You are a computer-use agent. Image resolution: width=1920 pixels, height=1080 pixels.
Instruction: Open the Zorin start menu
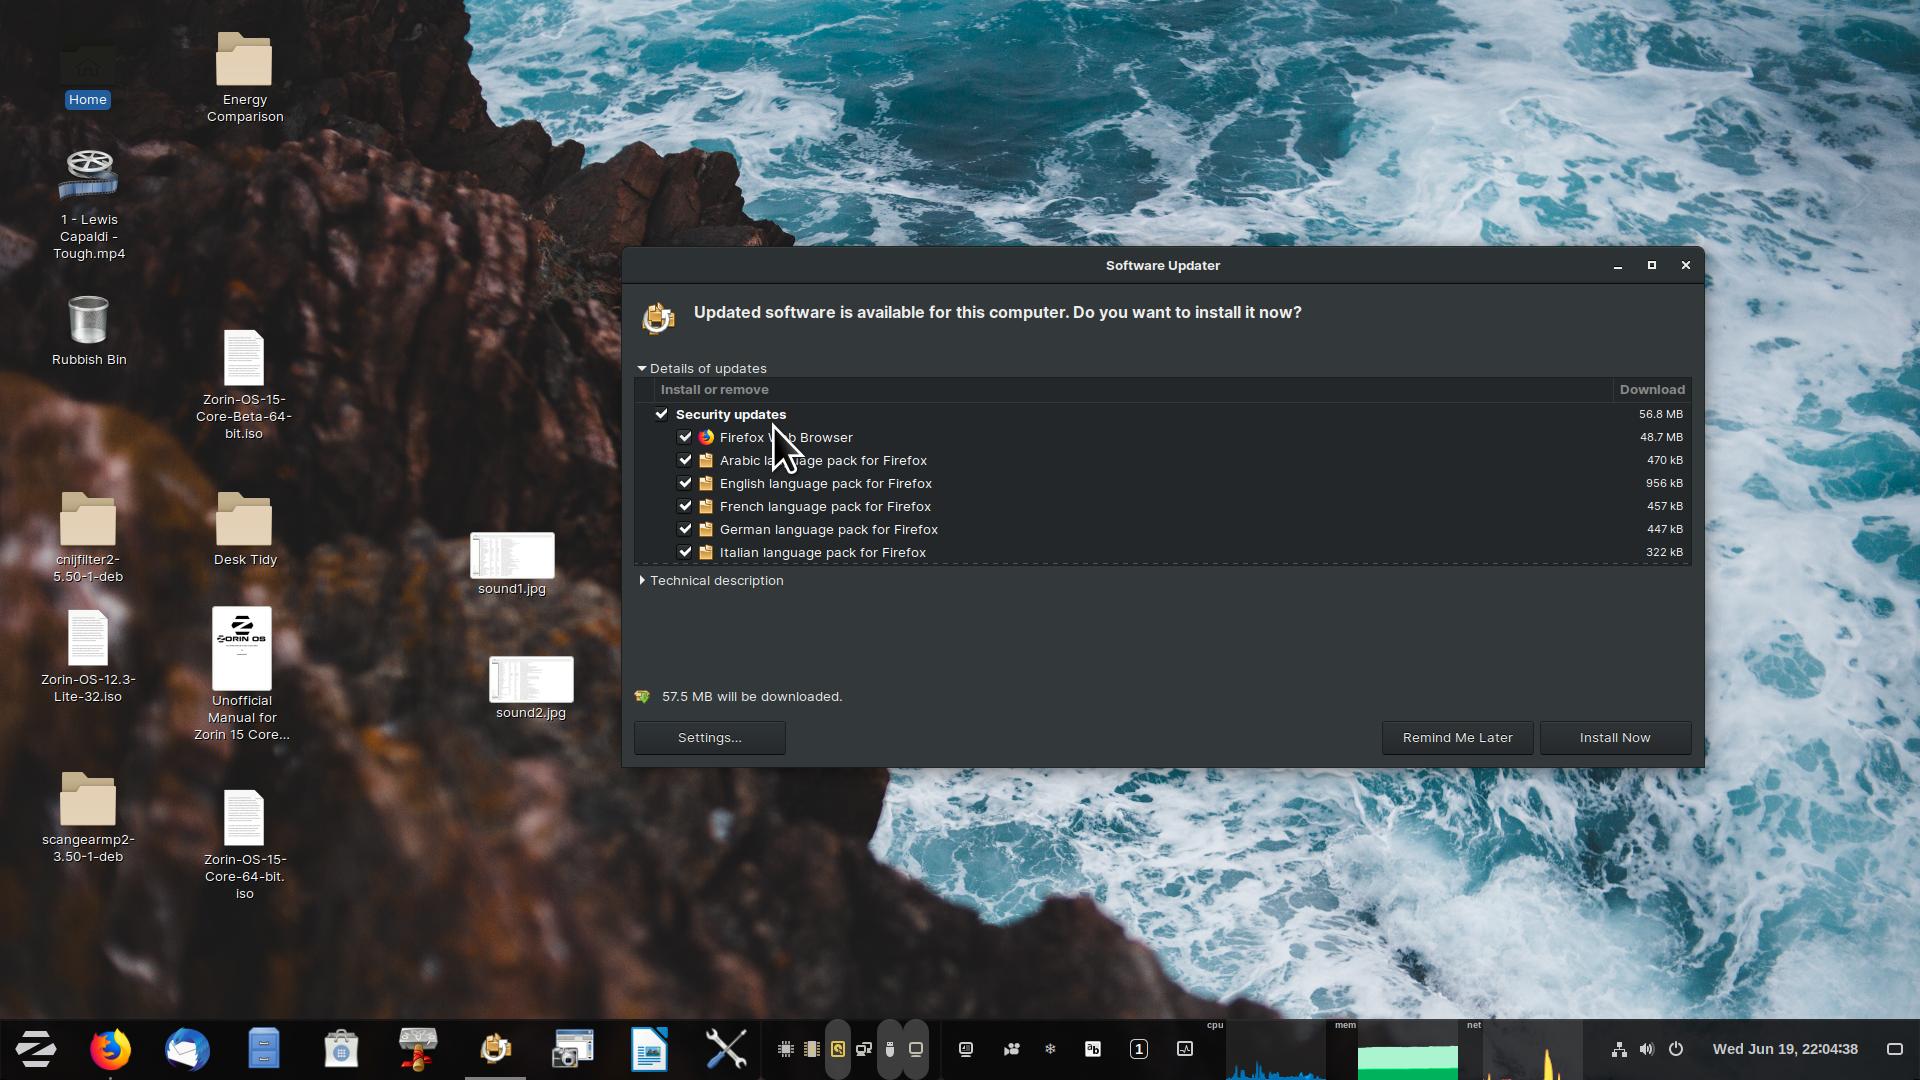click(x=36, y=1049)
